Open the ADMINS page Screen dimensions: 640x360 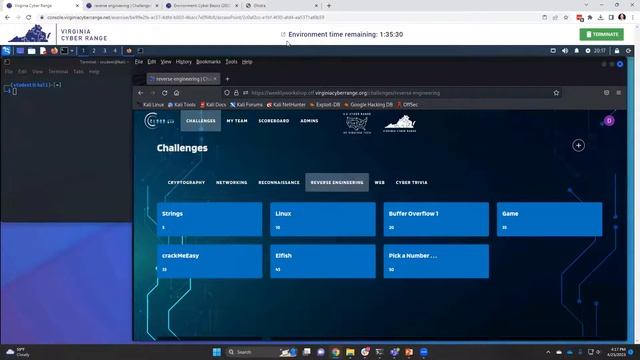[x=309, y=121]
